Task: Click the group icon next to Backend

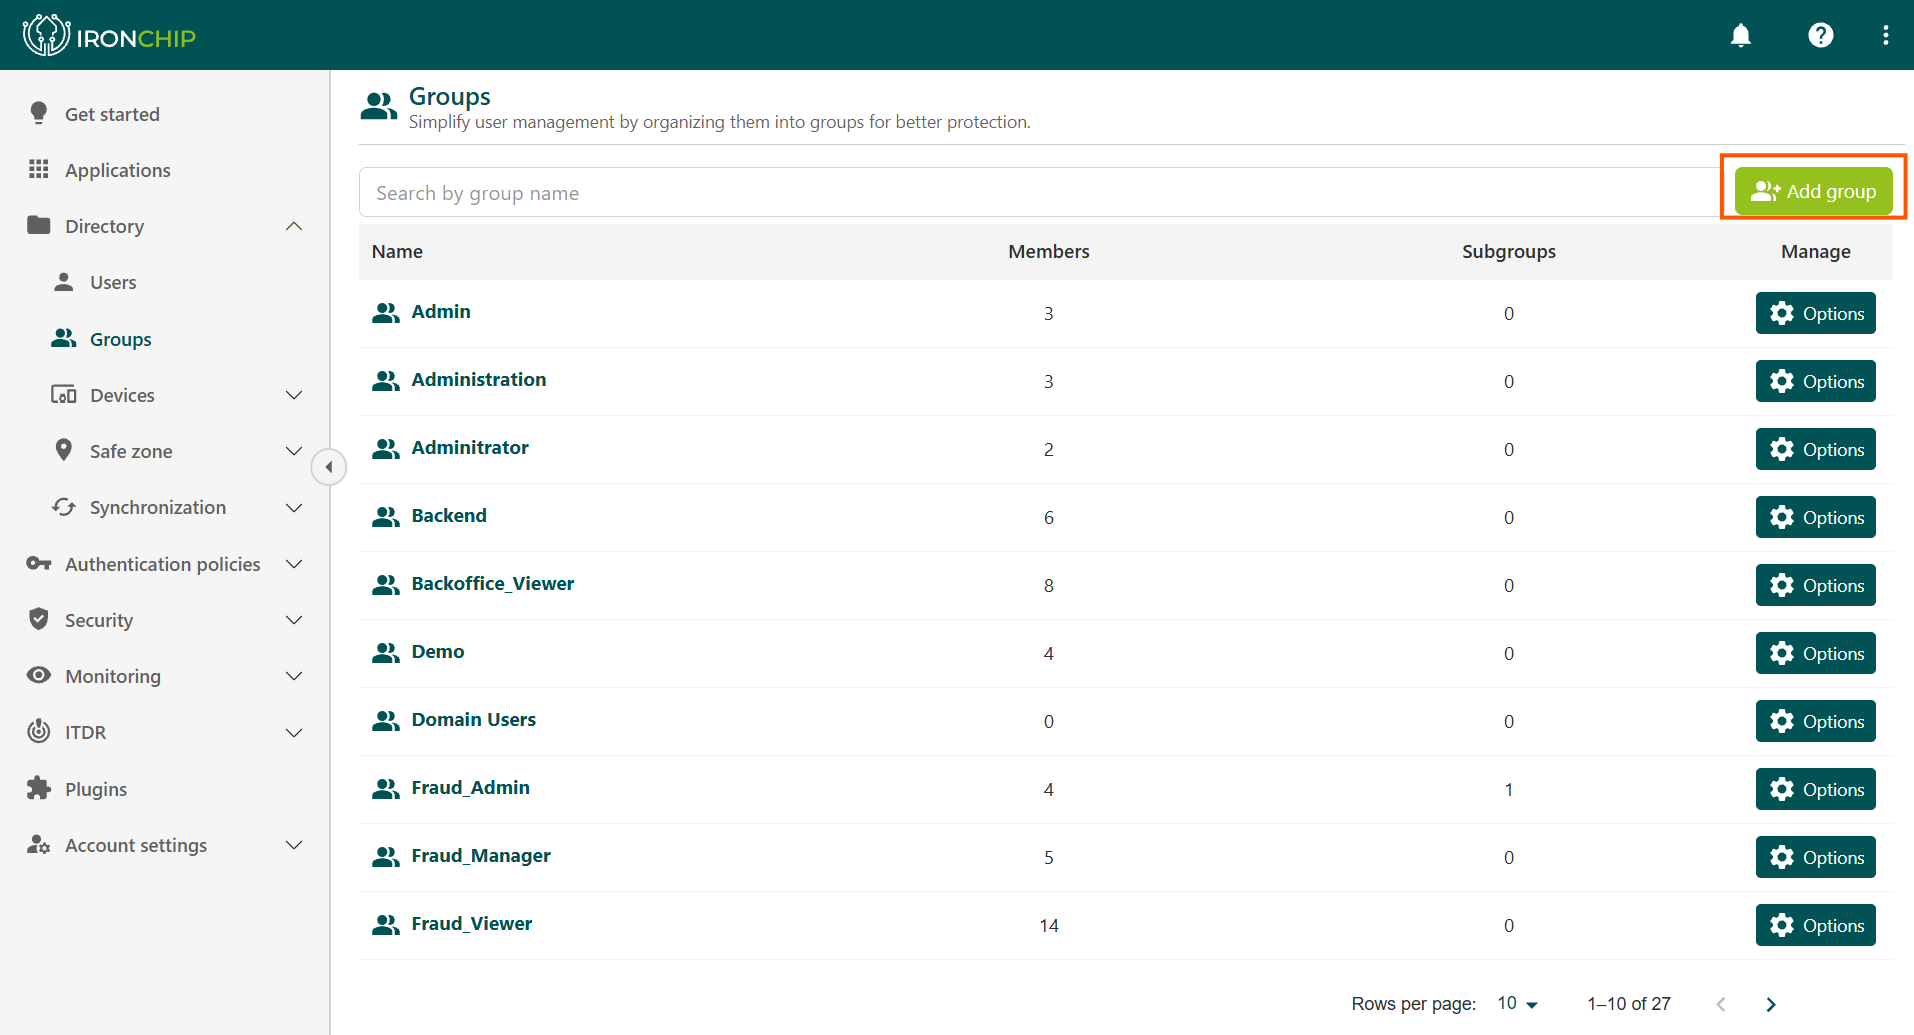Action: pyautogui.click(x=386, y=517)
